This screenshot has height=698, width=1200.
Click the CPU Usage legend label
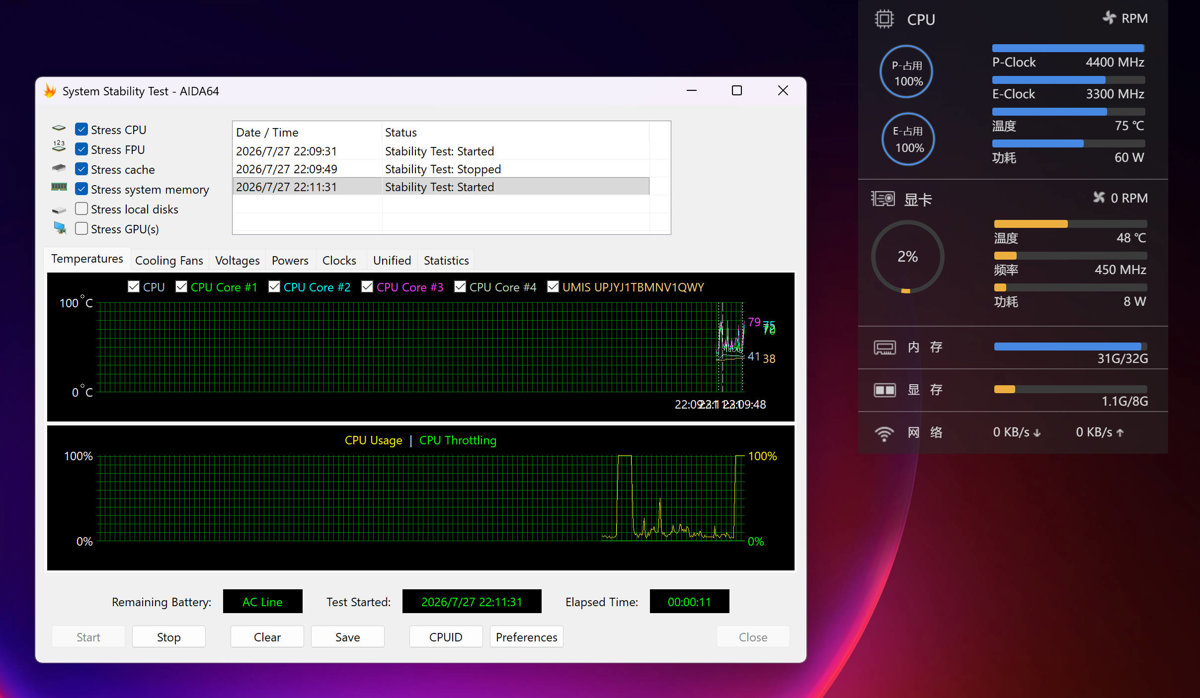click(x=373, y=440)
